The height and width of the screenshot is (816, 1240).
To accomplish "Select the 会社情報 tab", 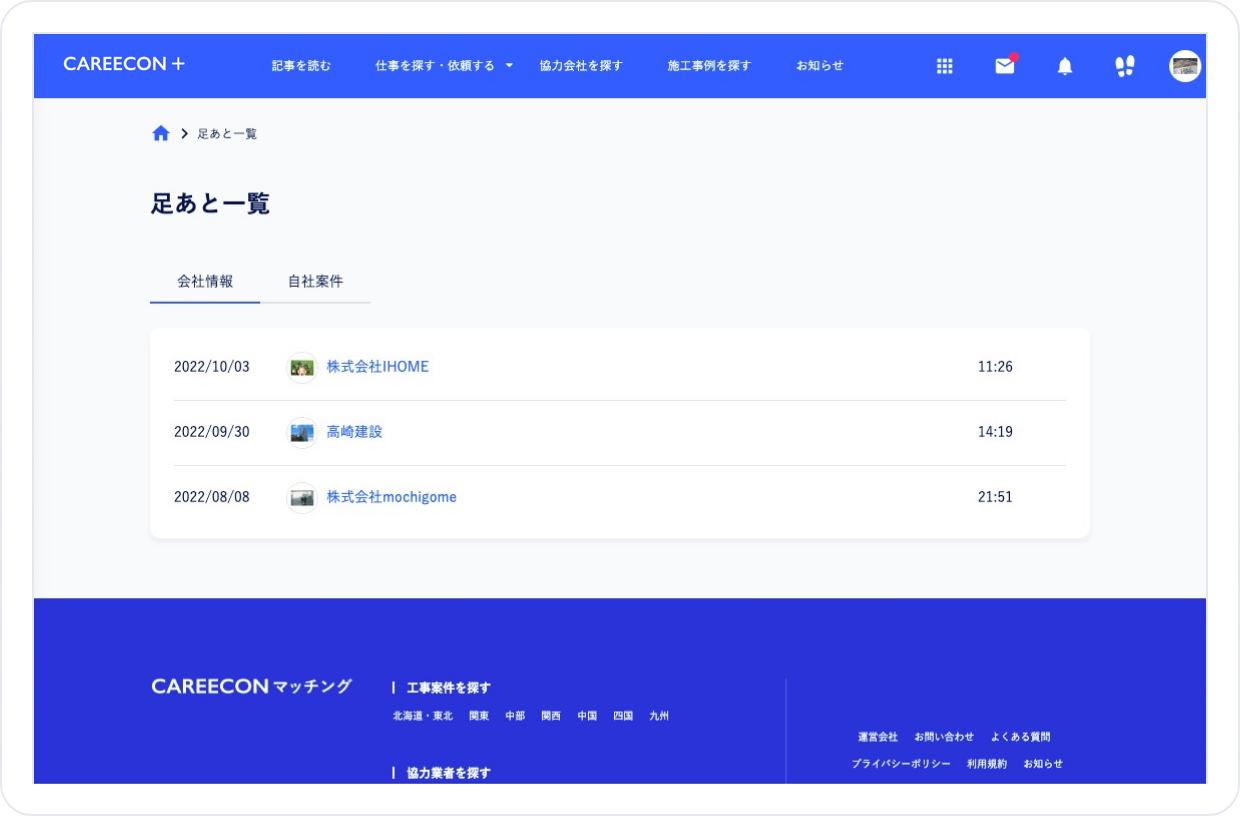I will click(205, 281).
